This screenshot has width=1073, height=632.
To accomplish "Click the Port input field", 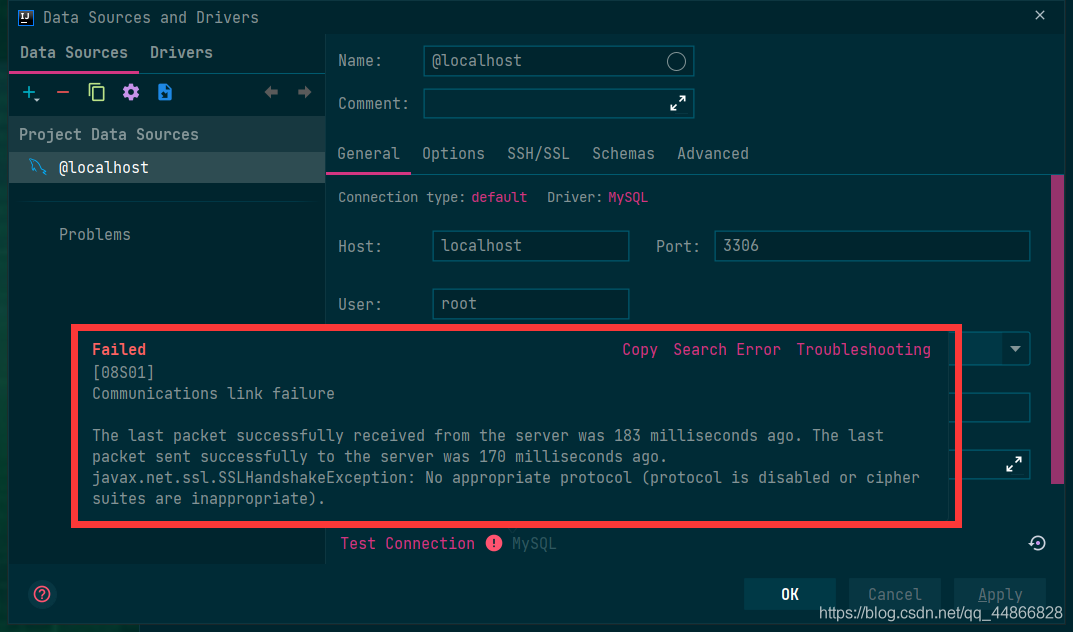I will 871,246.
